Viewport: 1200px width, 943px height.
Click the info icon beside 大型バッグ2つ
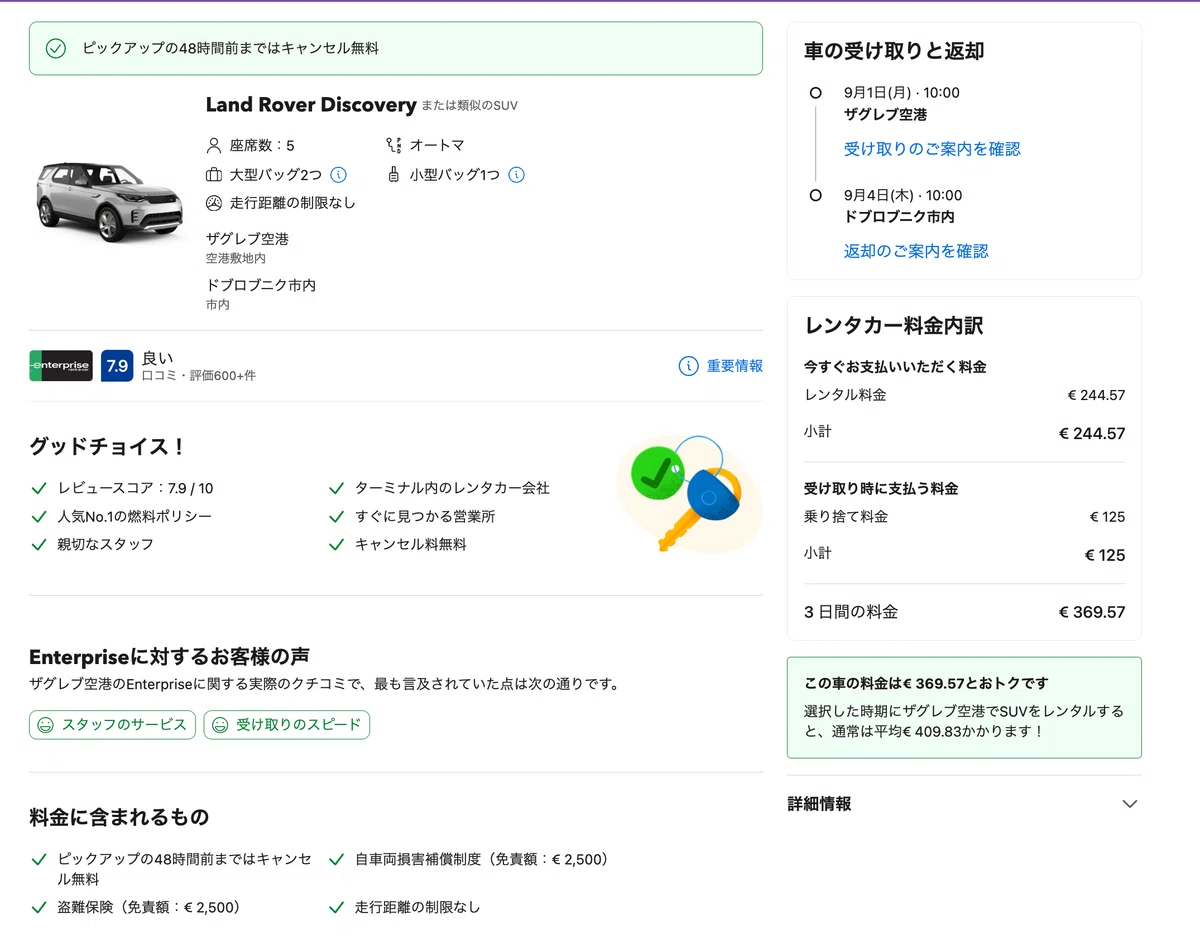tap(339, 175)
